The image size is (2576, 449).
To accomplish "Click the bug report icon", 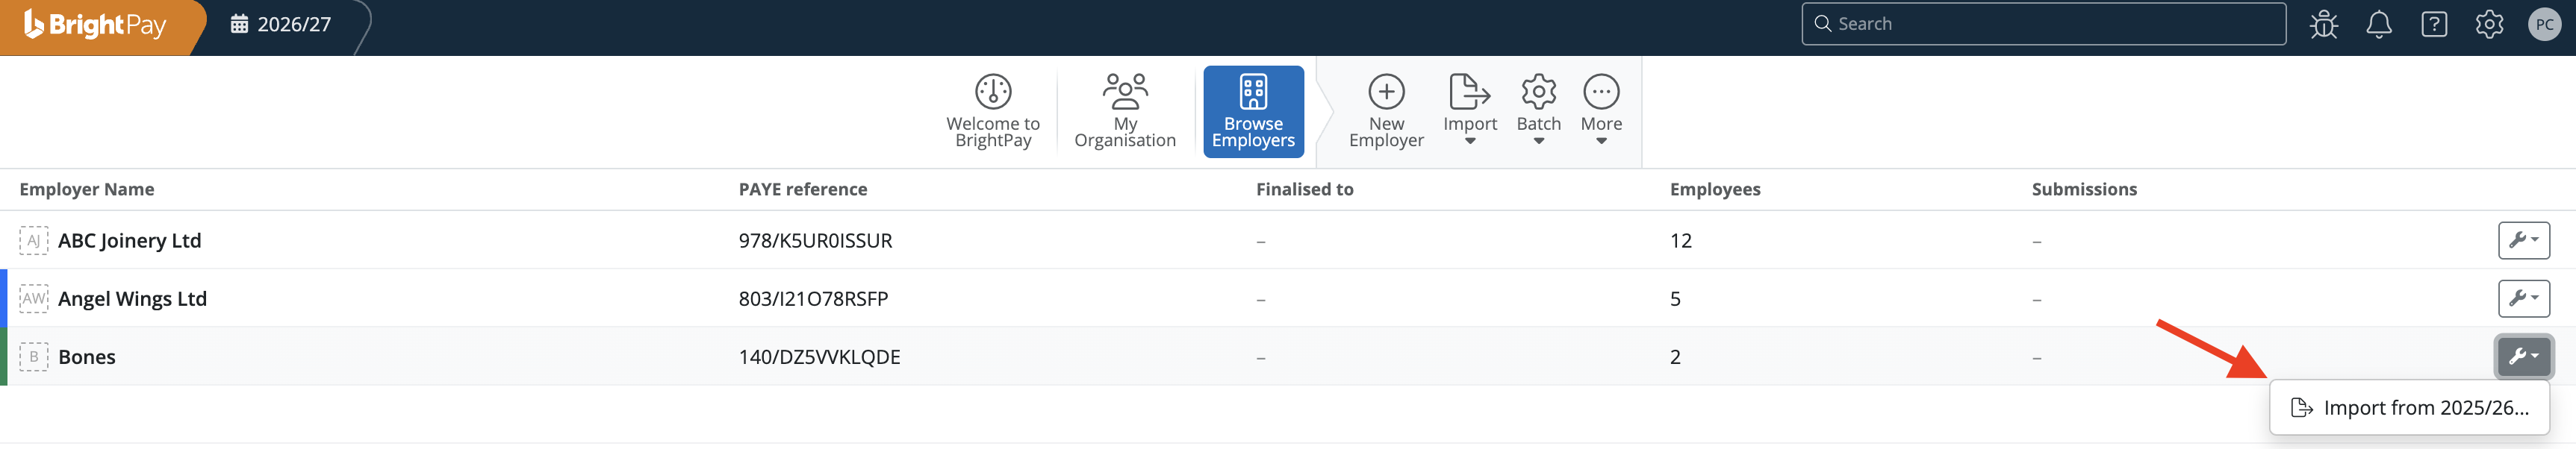I will point(2323,24).
